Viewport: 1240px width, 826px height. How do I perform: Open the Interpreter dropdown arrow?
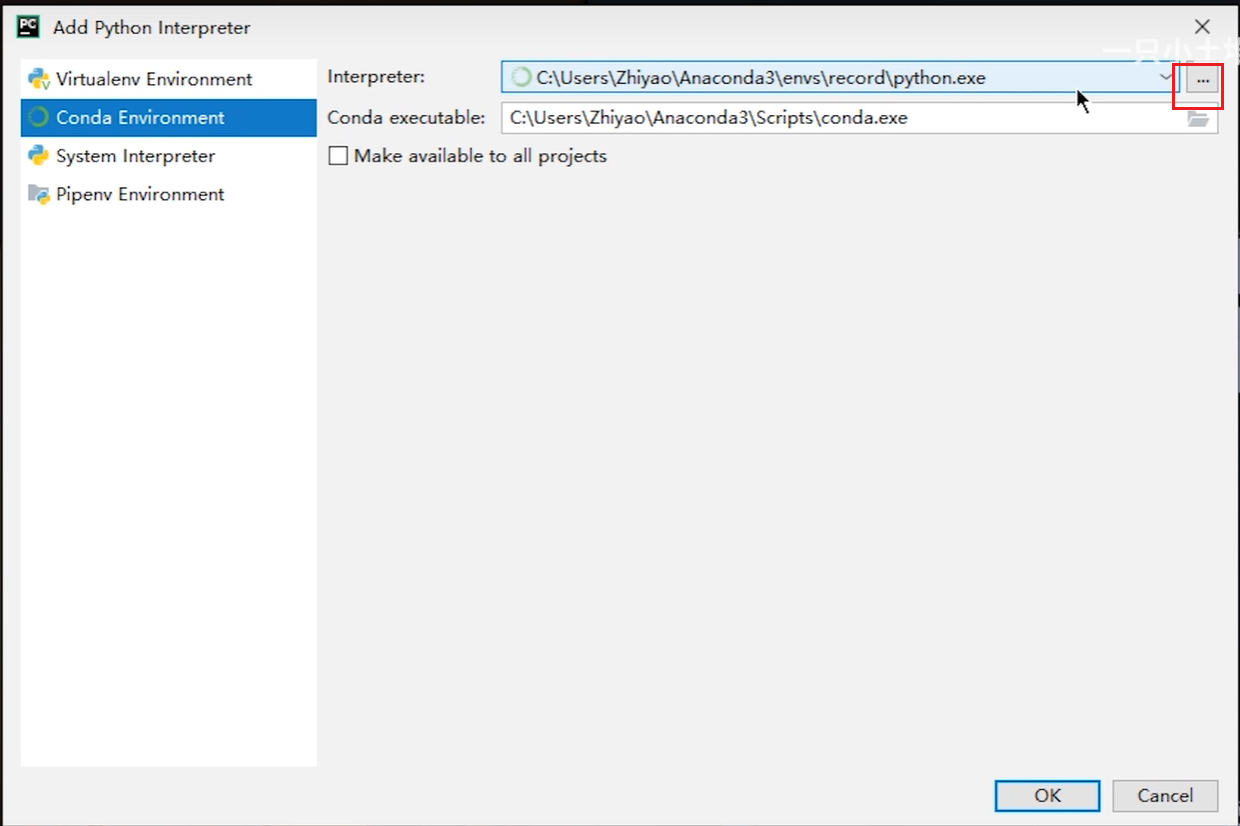(x=1166, y=77)
